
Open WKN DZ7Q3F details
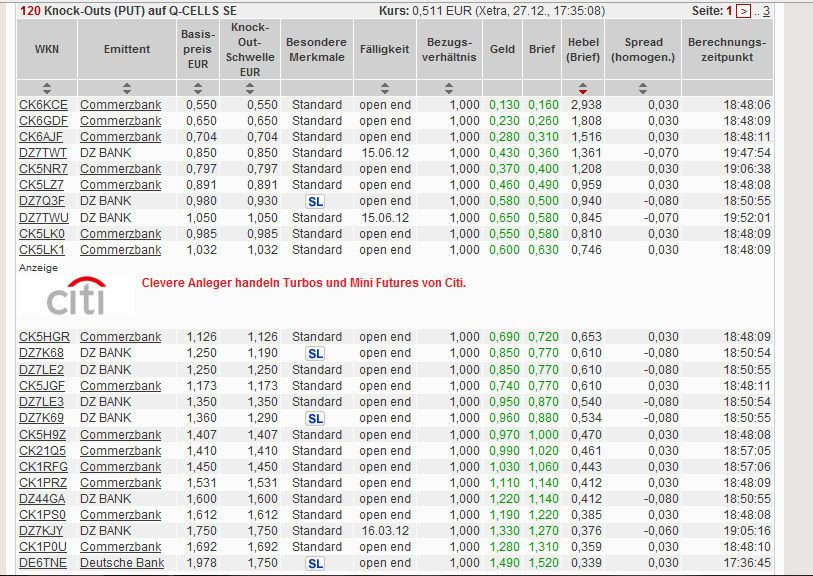pyautogui.click(x=42, y=201)
